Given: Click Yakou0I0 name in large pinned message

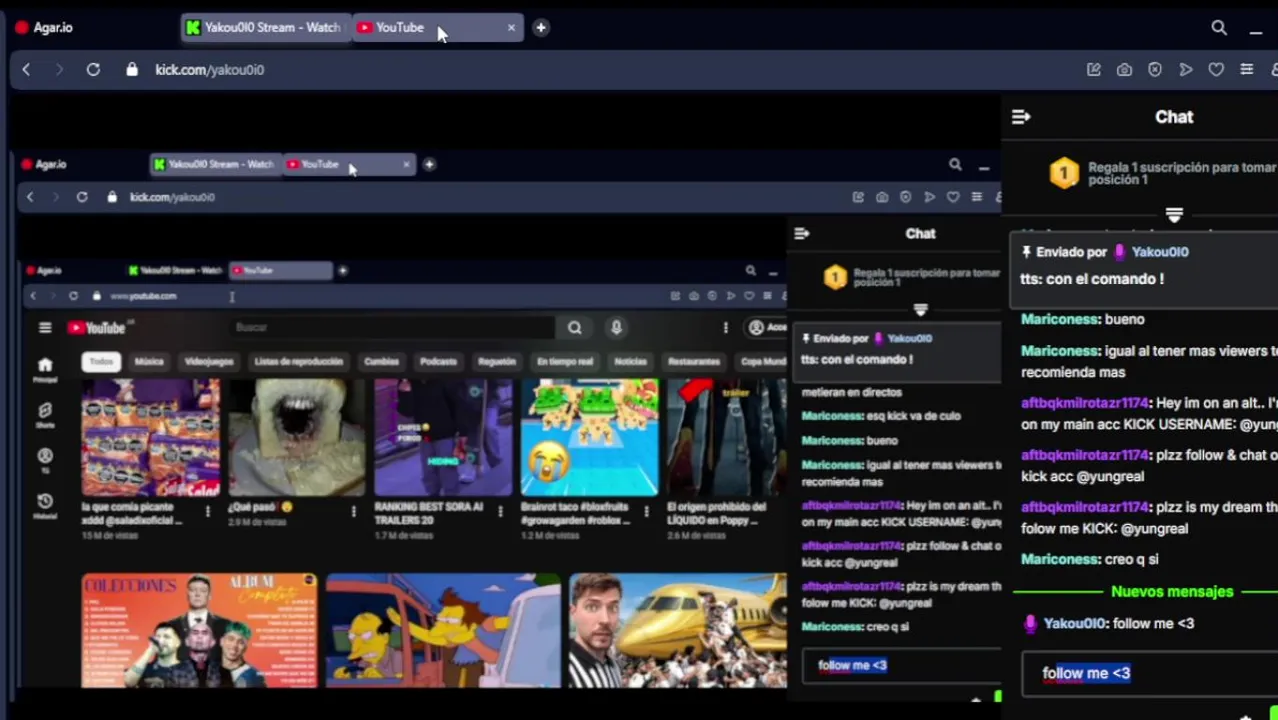Looking at the screenshot, I should (x=1160, y=252).
